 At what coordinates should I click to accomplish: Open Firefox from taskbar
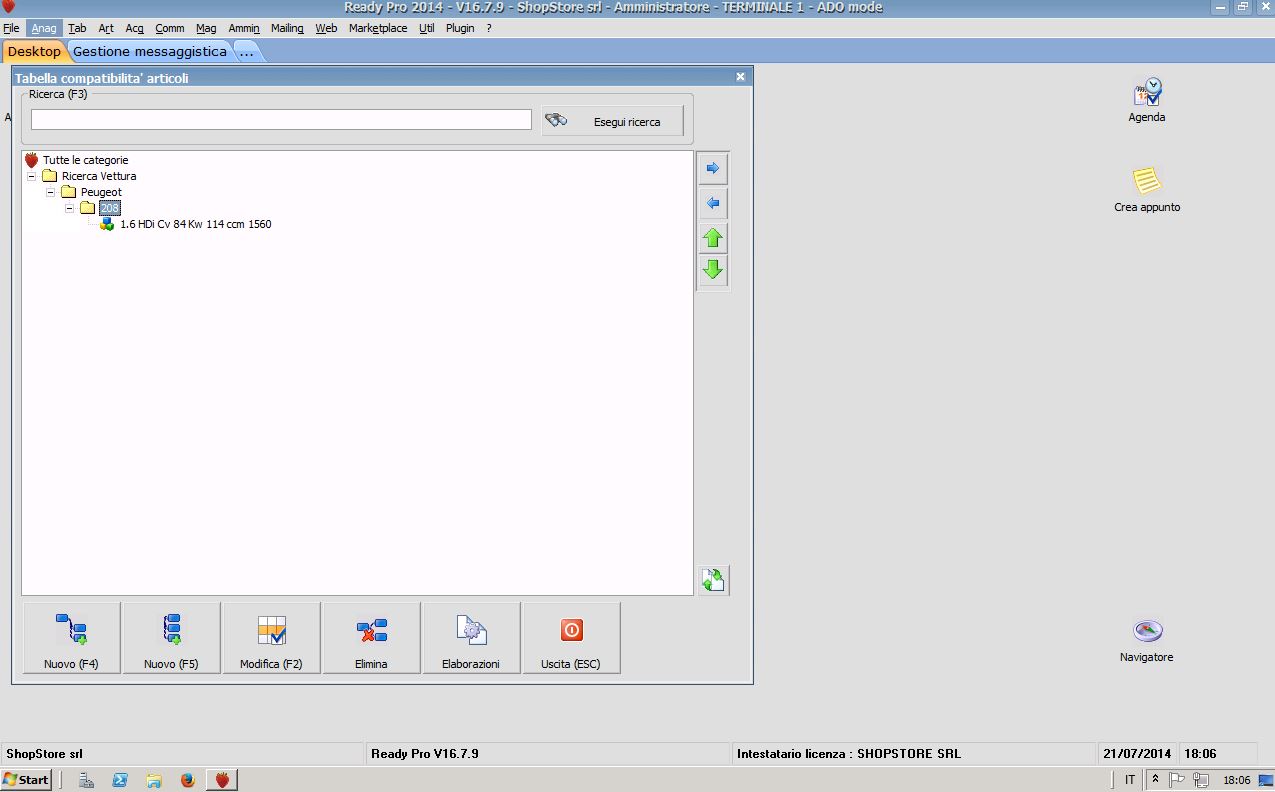pos(187,779)
